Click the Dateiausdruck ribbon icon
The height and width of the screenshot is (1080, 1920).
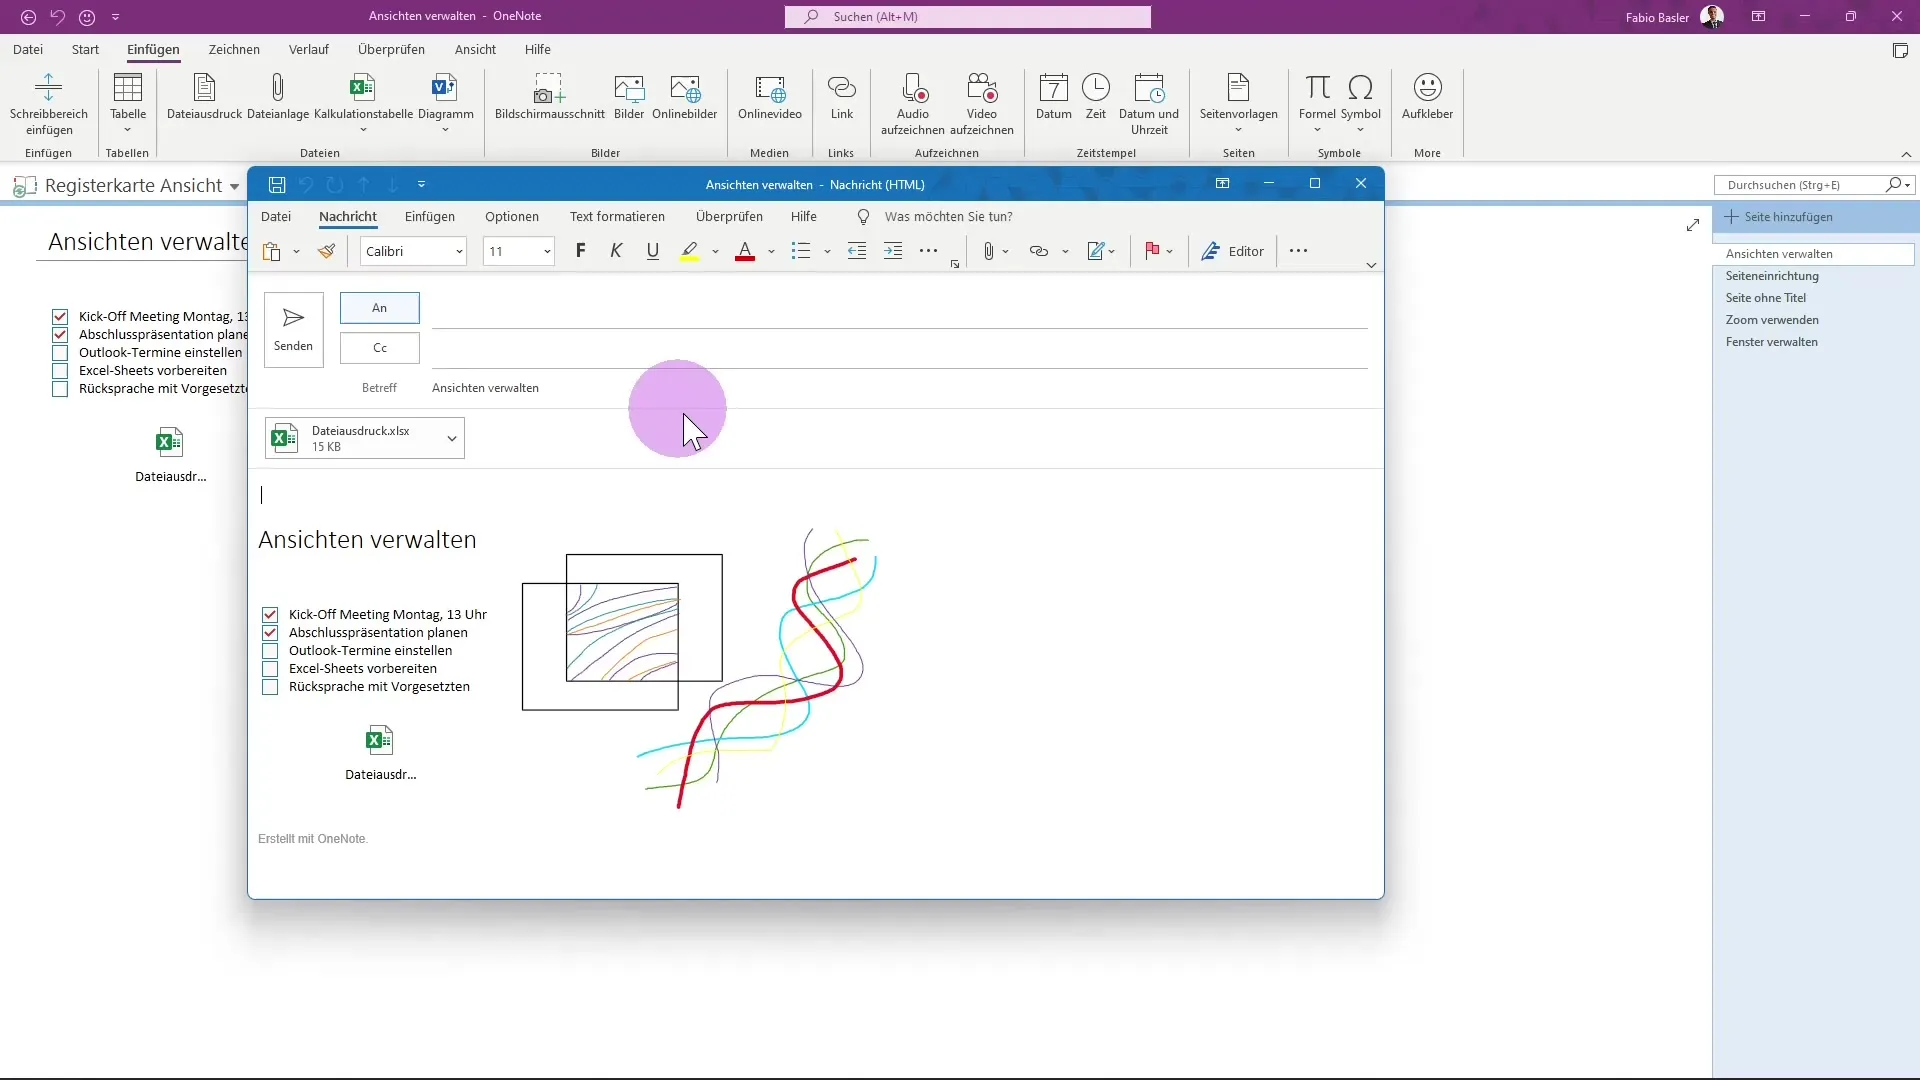(204, 97)
